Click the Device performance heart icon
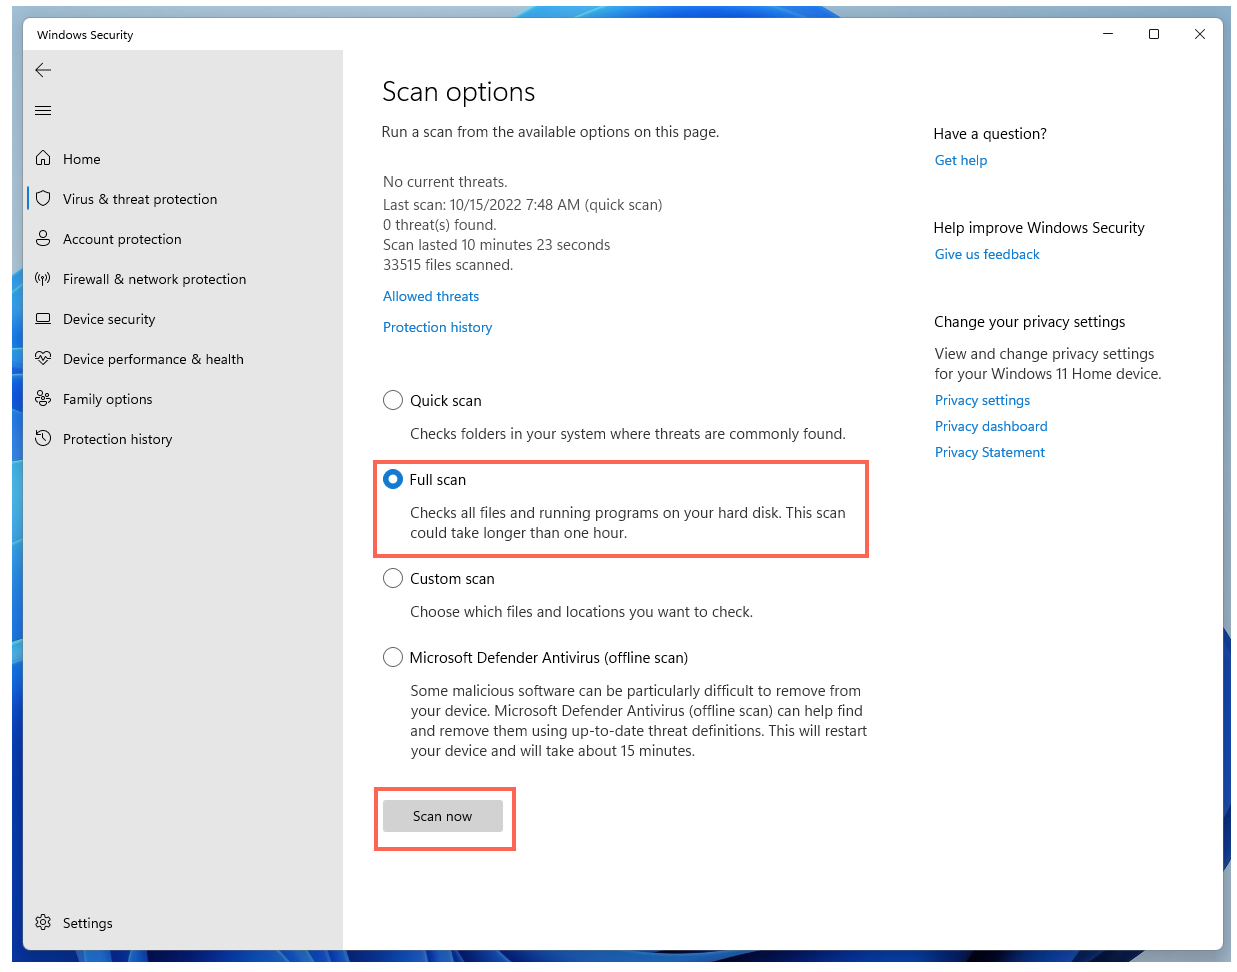The width and height of the screenshot is (1237, 972). pyautogui.click(x=43, y=358)
